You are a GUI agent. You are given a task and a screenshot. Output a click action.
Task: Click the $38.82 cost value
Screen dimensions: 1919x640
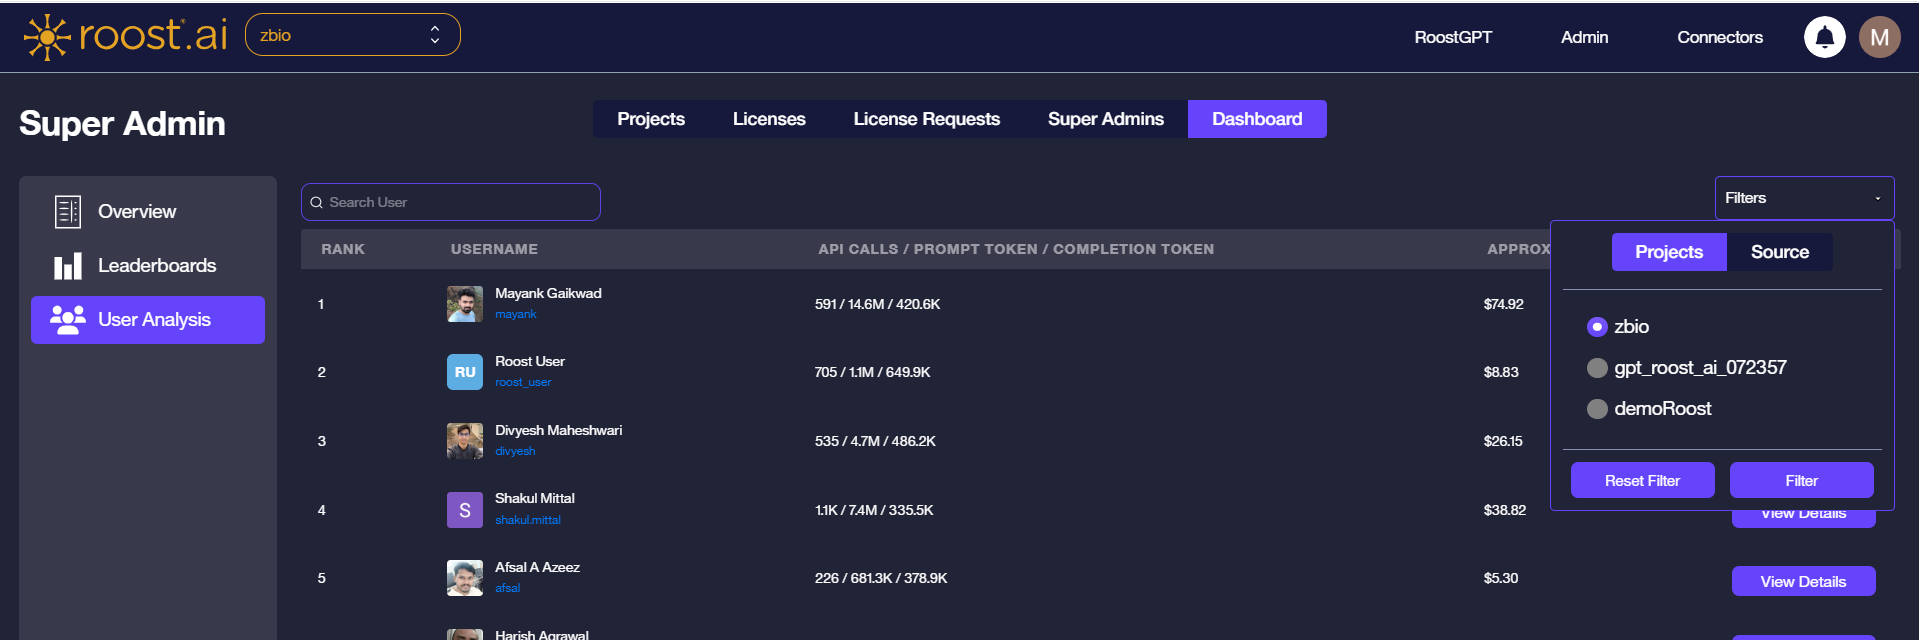point(1505,510)
